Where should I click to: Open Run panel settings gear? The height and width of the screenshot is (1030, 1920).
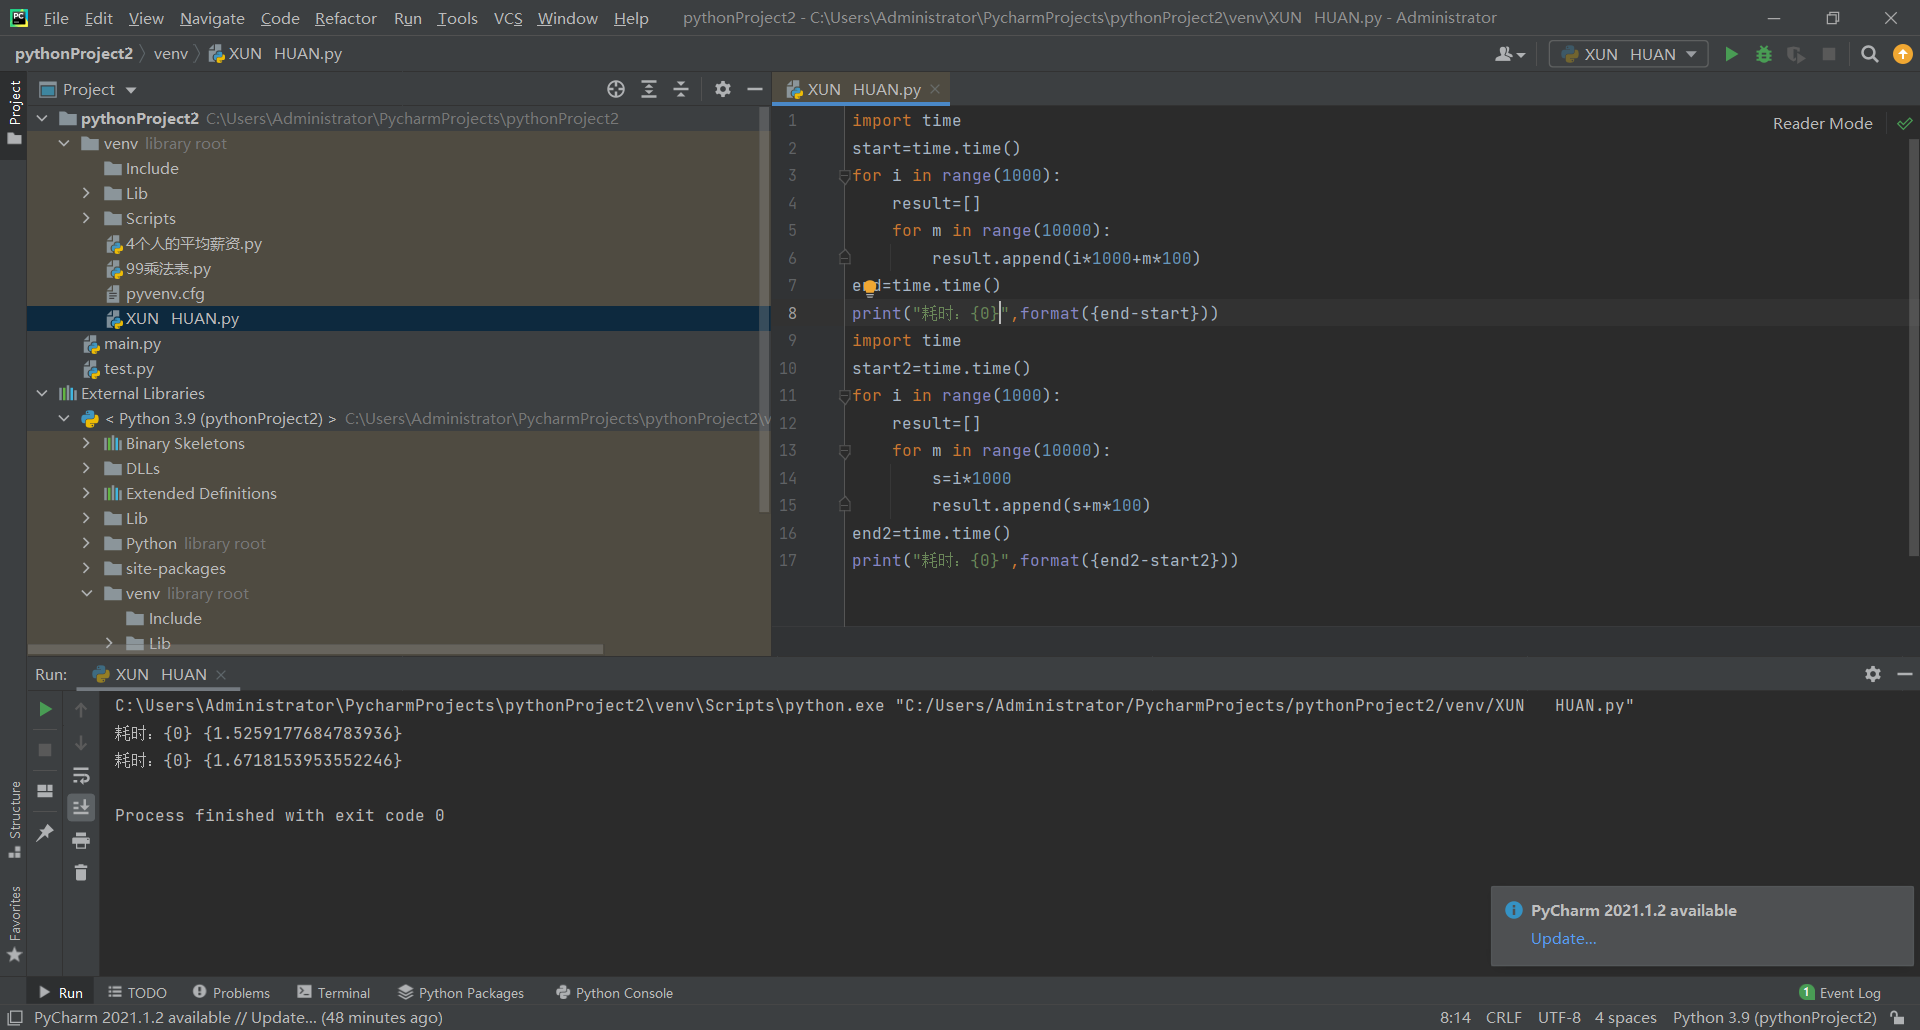[1873, 674]
